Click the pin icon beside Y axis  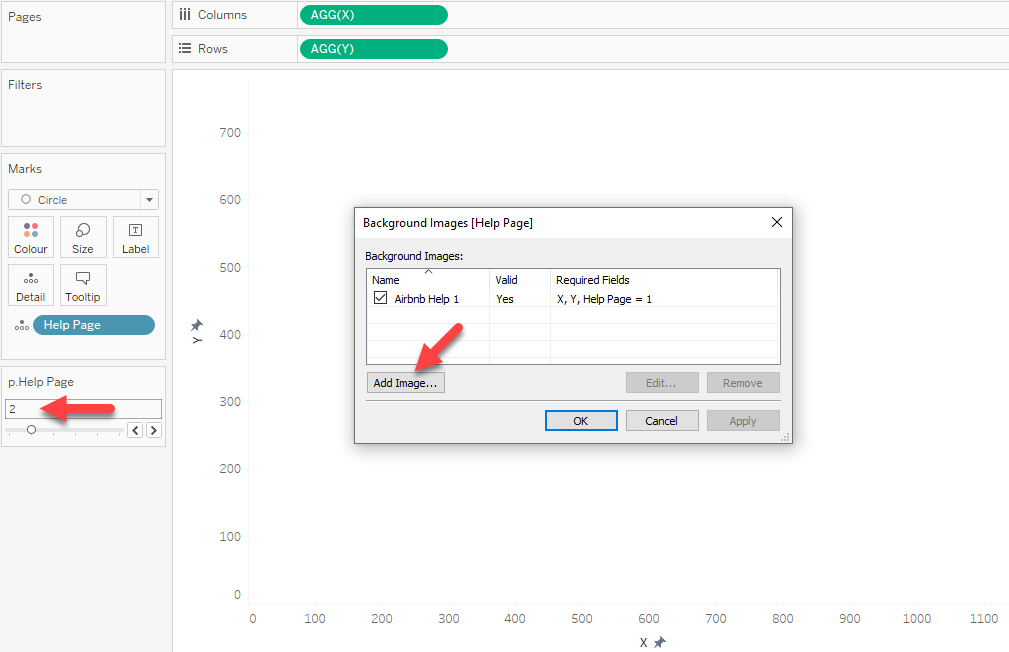pos(197,325)
